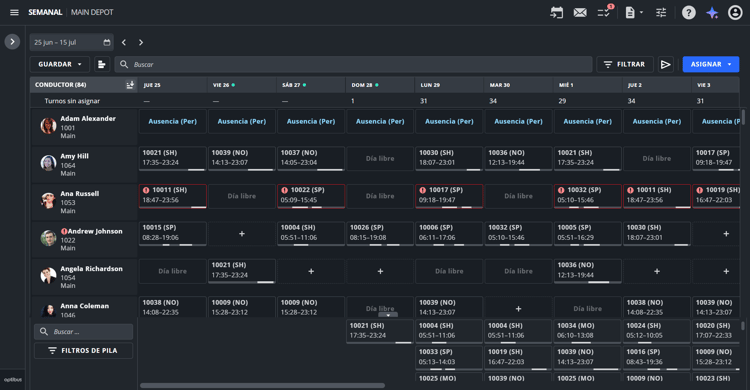Click Angela Richardson's driver name
This screenshot has width=750, height=390.
[x=91, y=268]
